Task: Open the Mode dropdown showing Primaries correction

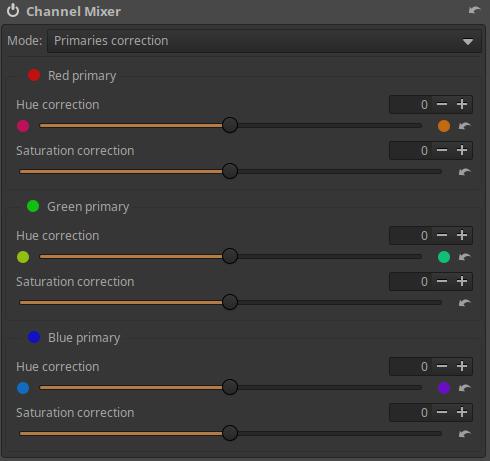Action: coord(264,41)
